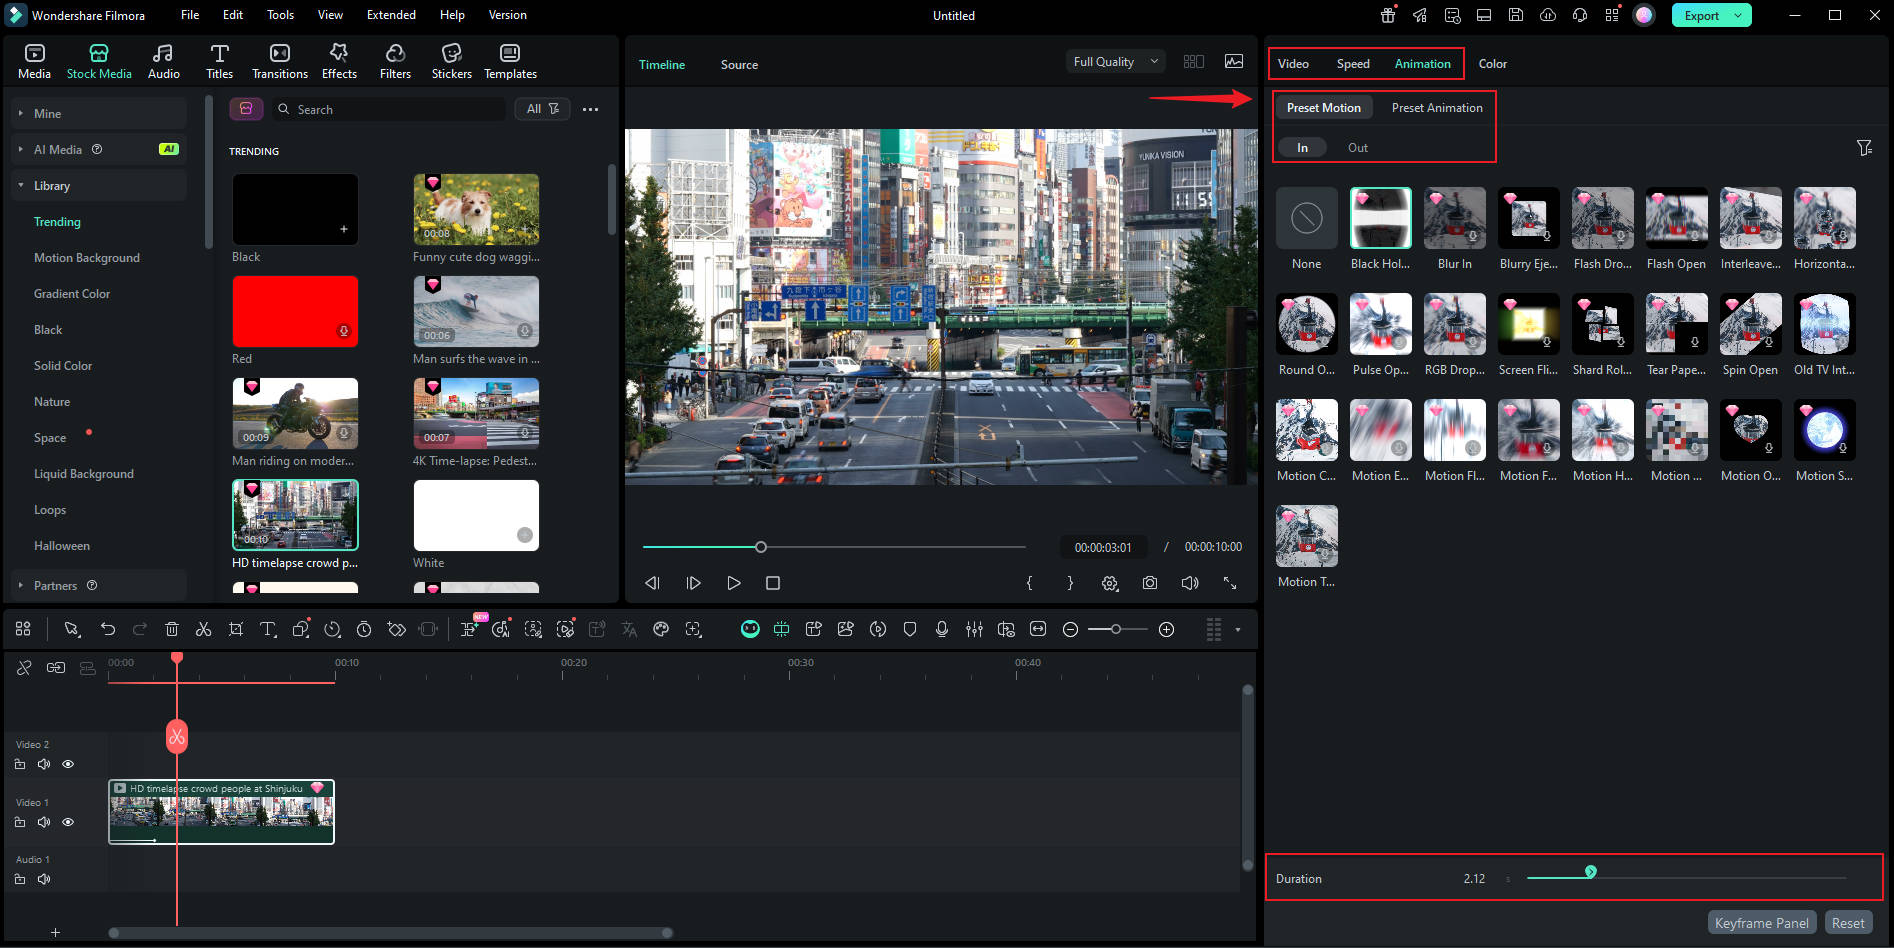Mute the Video 1 track
This screenshot has height=948, width=1894.
(44, 822)
